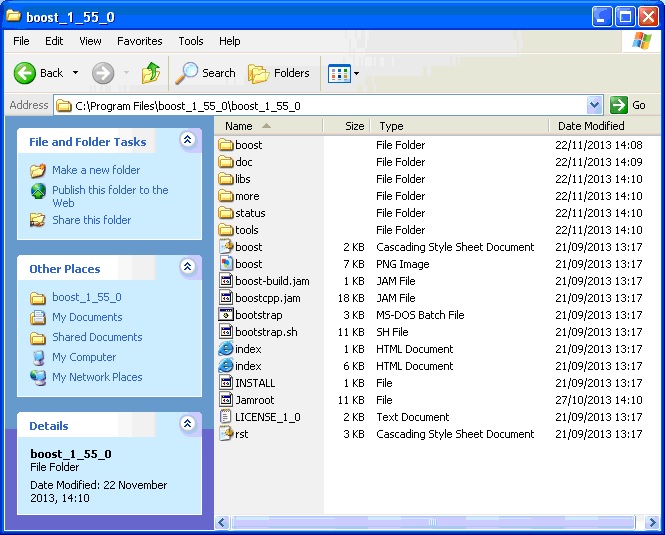Open the Back history dropdown arrow

click(x=75, y=73)
